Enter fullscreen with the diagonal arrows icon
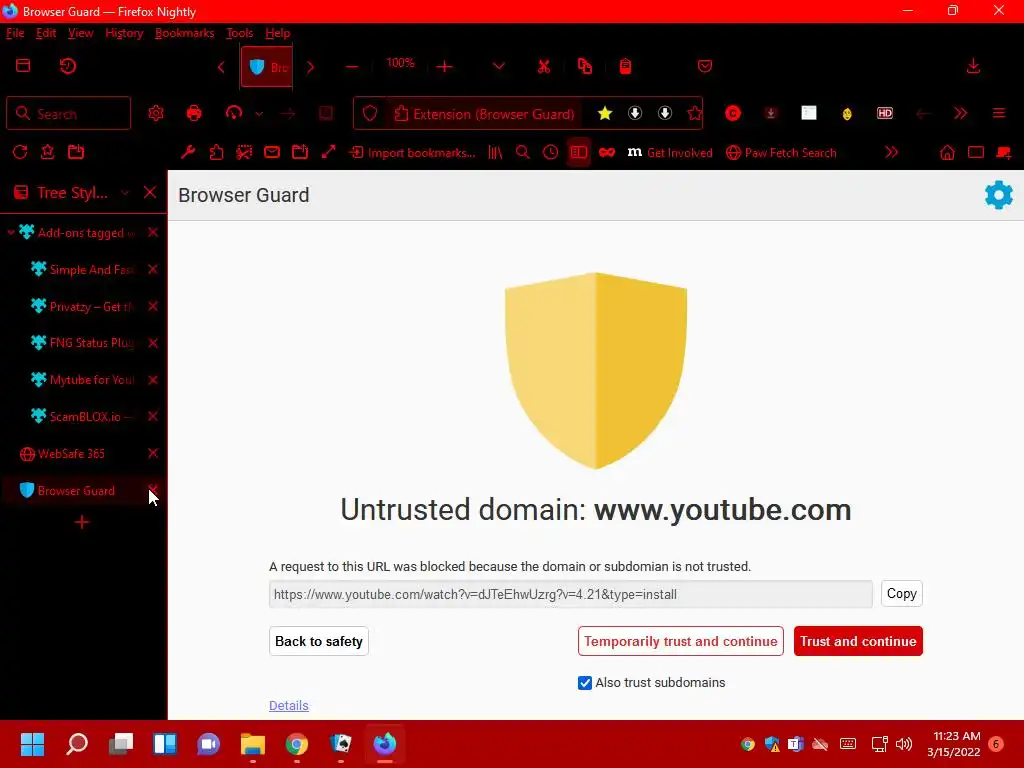Viewport: 1024px width, 768px height. point(328,152)
